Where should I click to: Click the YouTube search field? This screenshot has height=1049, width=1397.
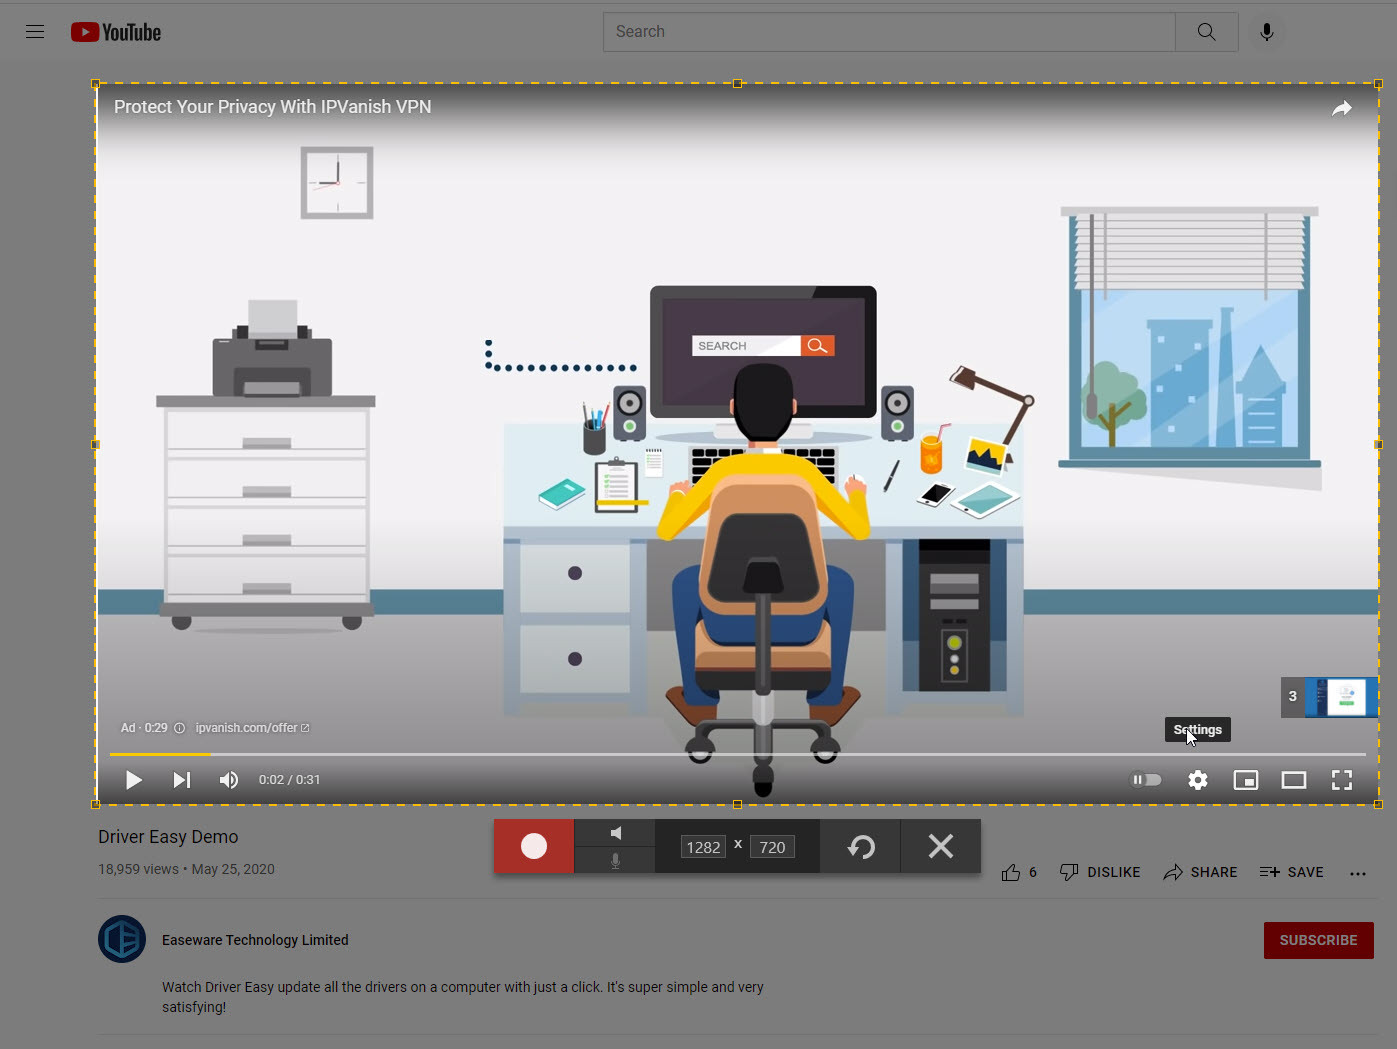[x=889, y=32]
